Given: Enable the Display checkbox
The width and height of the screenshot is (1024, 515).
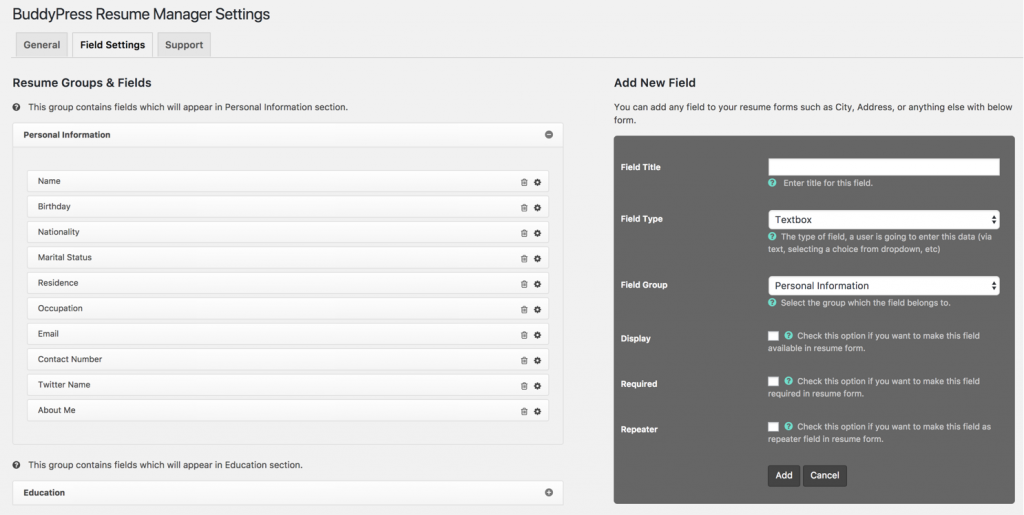Looking at the screenshot, I should 773,336.
